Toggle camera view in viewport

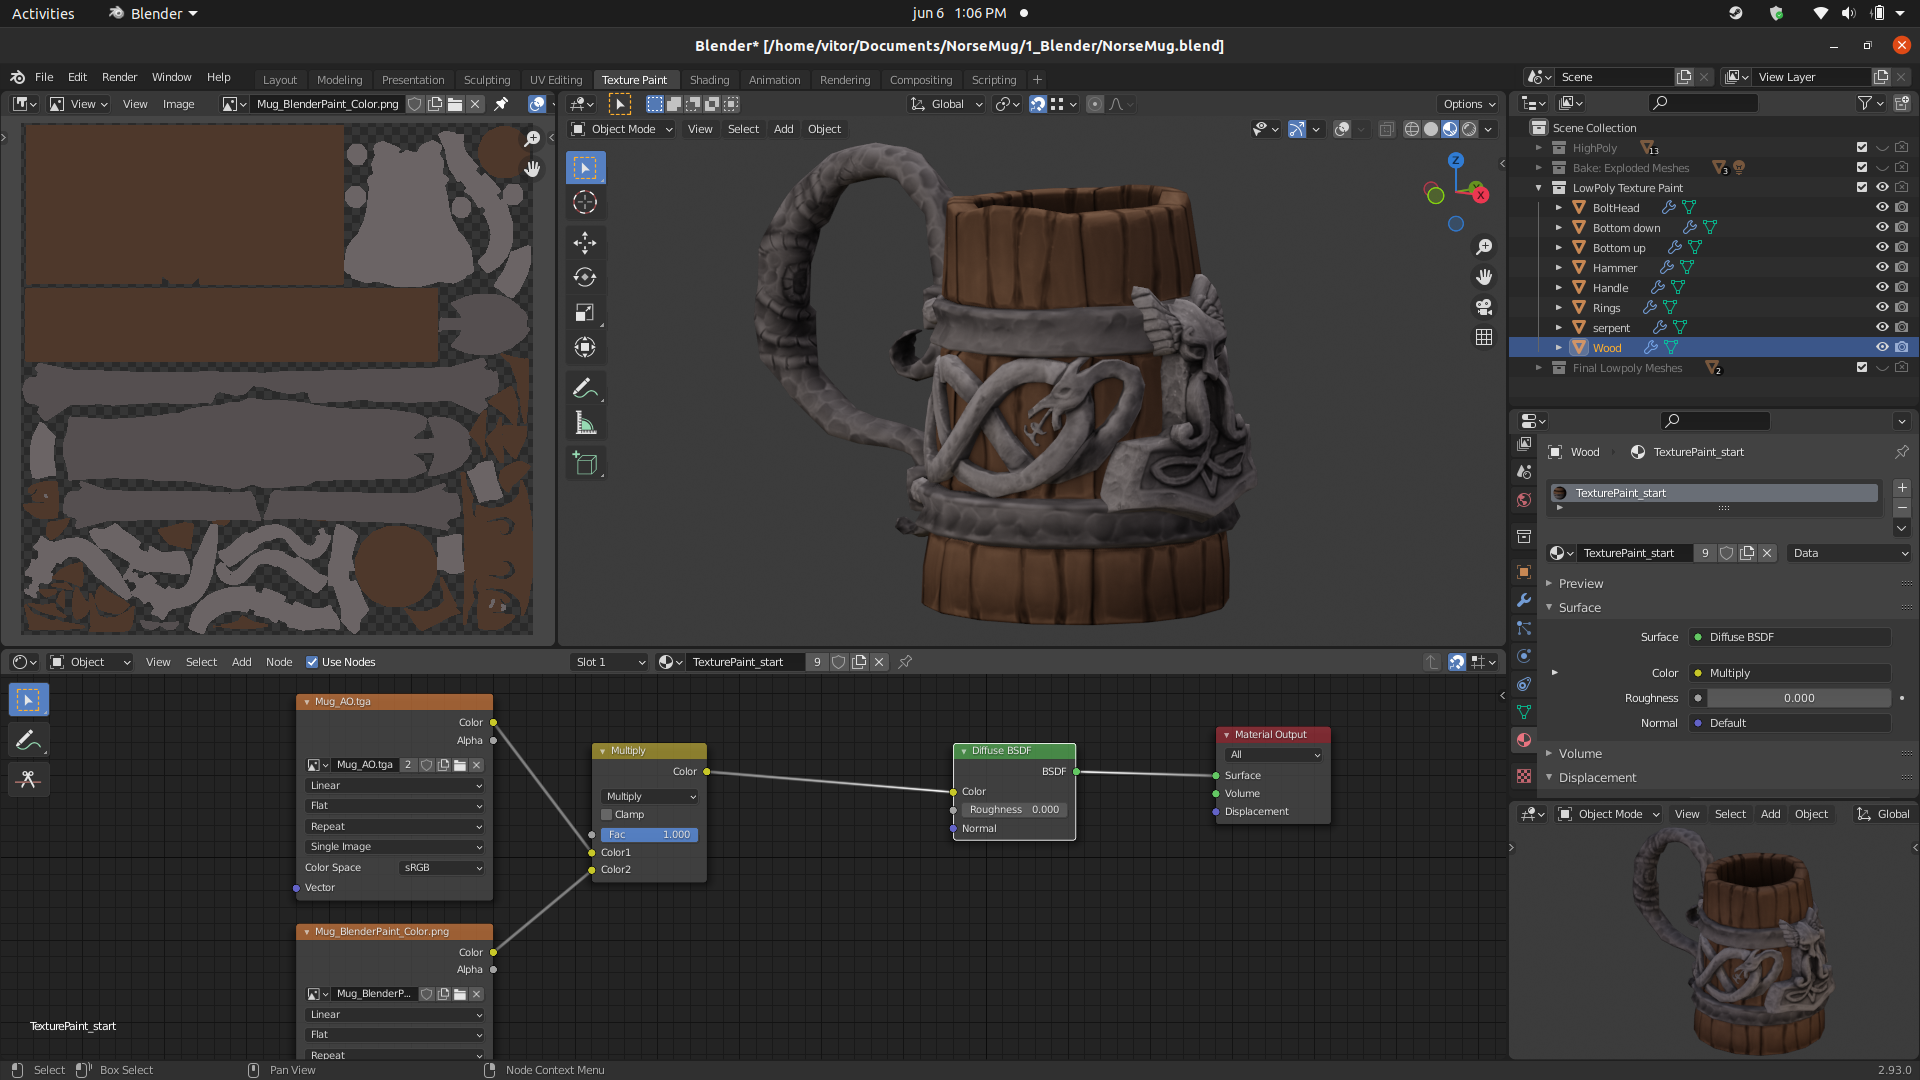coord(1484,307)
